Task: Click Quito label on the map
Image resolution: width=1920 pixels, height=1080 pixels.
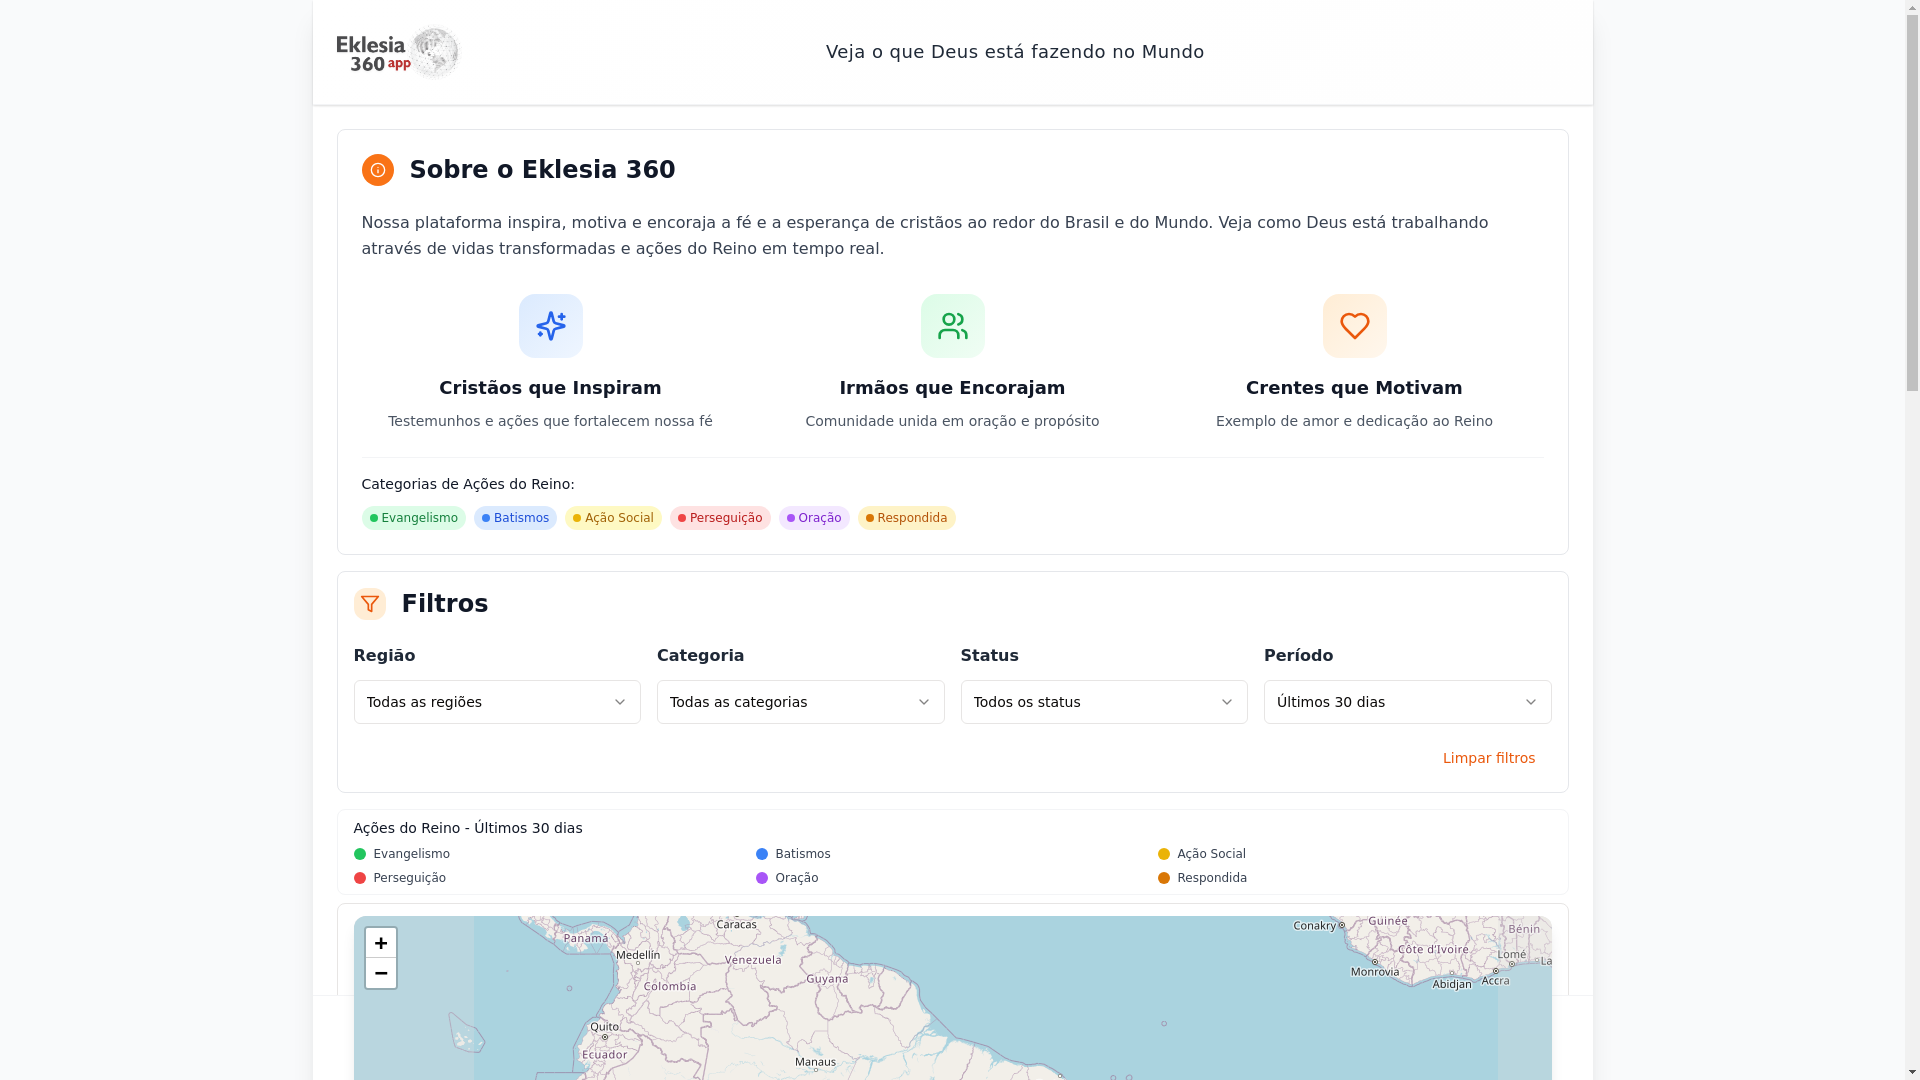Action: point(604,1027)
